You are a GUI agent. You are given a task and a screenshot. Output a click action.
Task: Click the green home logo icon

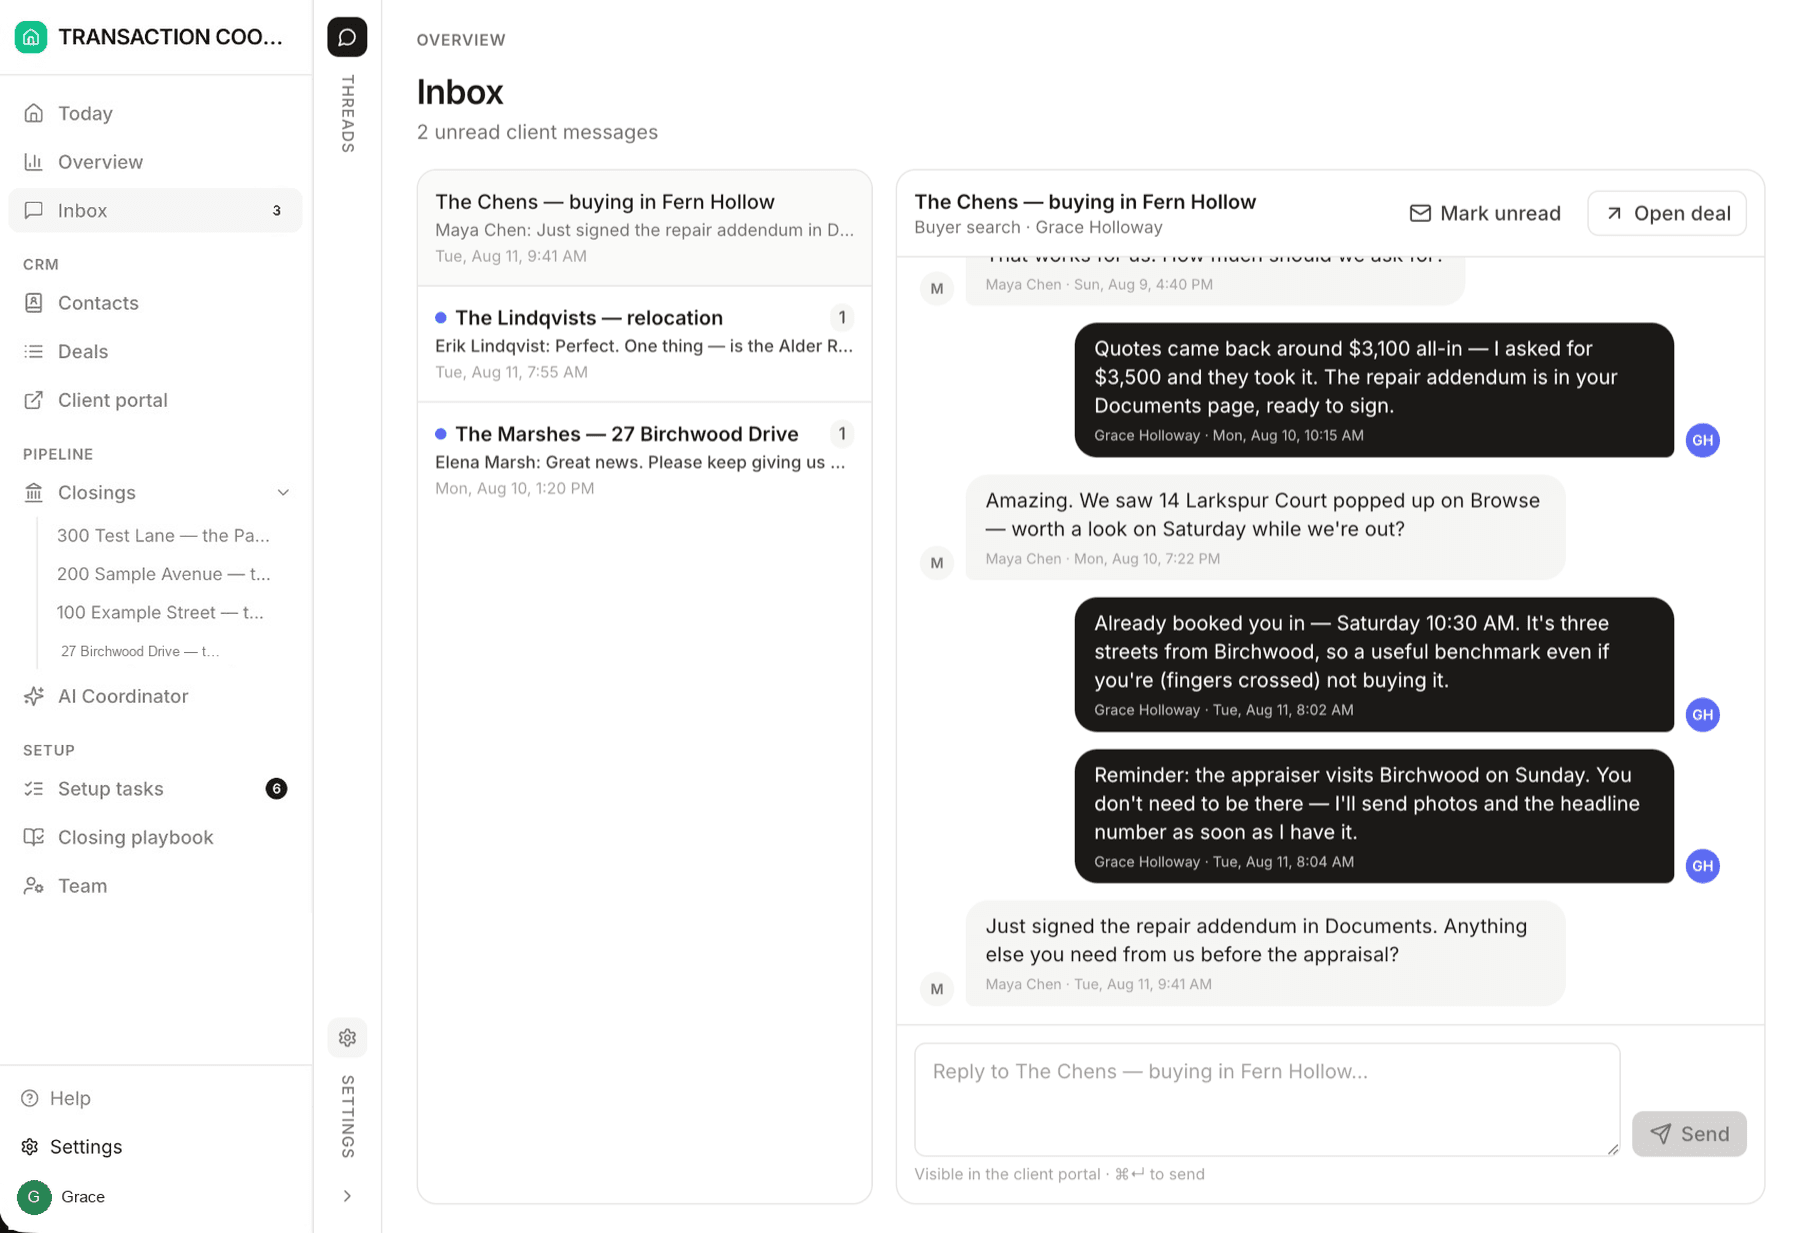point(31,37)
